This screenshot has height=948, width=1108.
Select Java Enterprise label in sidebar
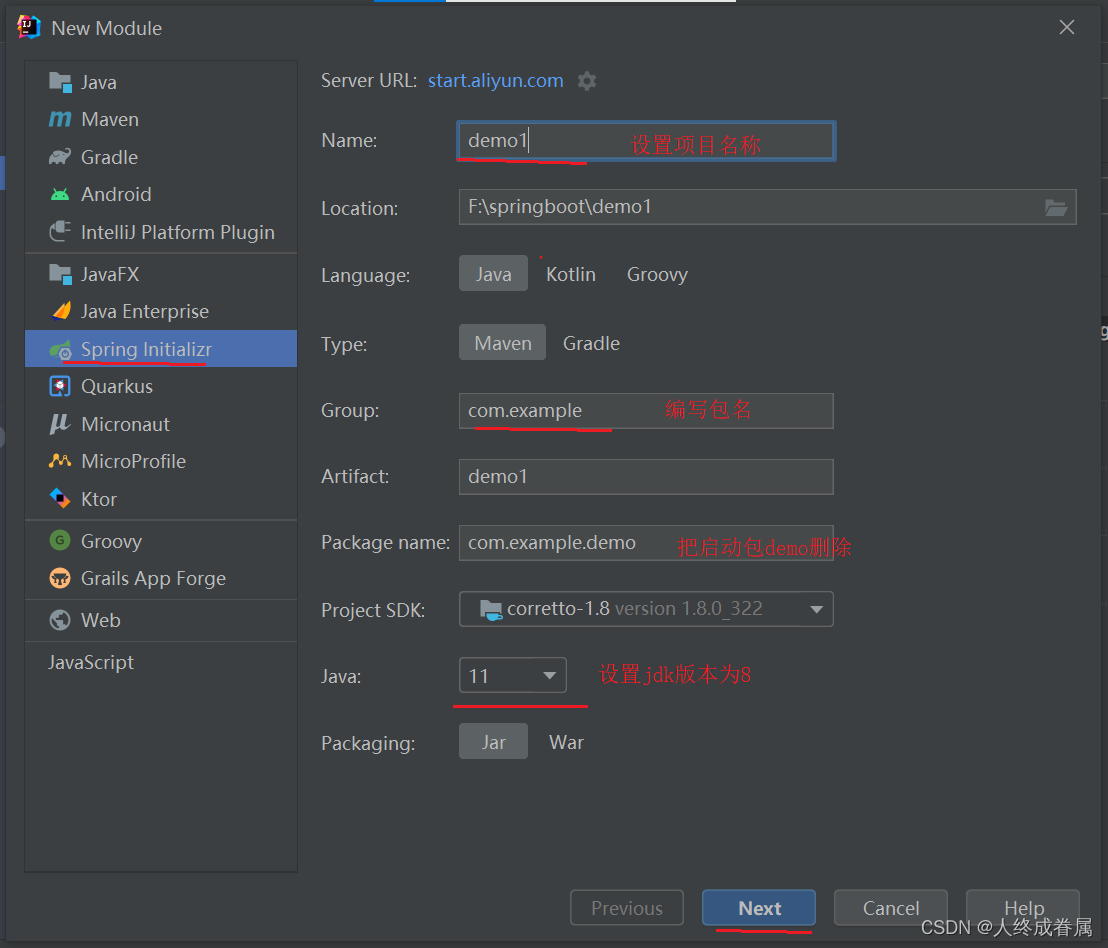[x=145, y=312]
